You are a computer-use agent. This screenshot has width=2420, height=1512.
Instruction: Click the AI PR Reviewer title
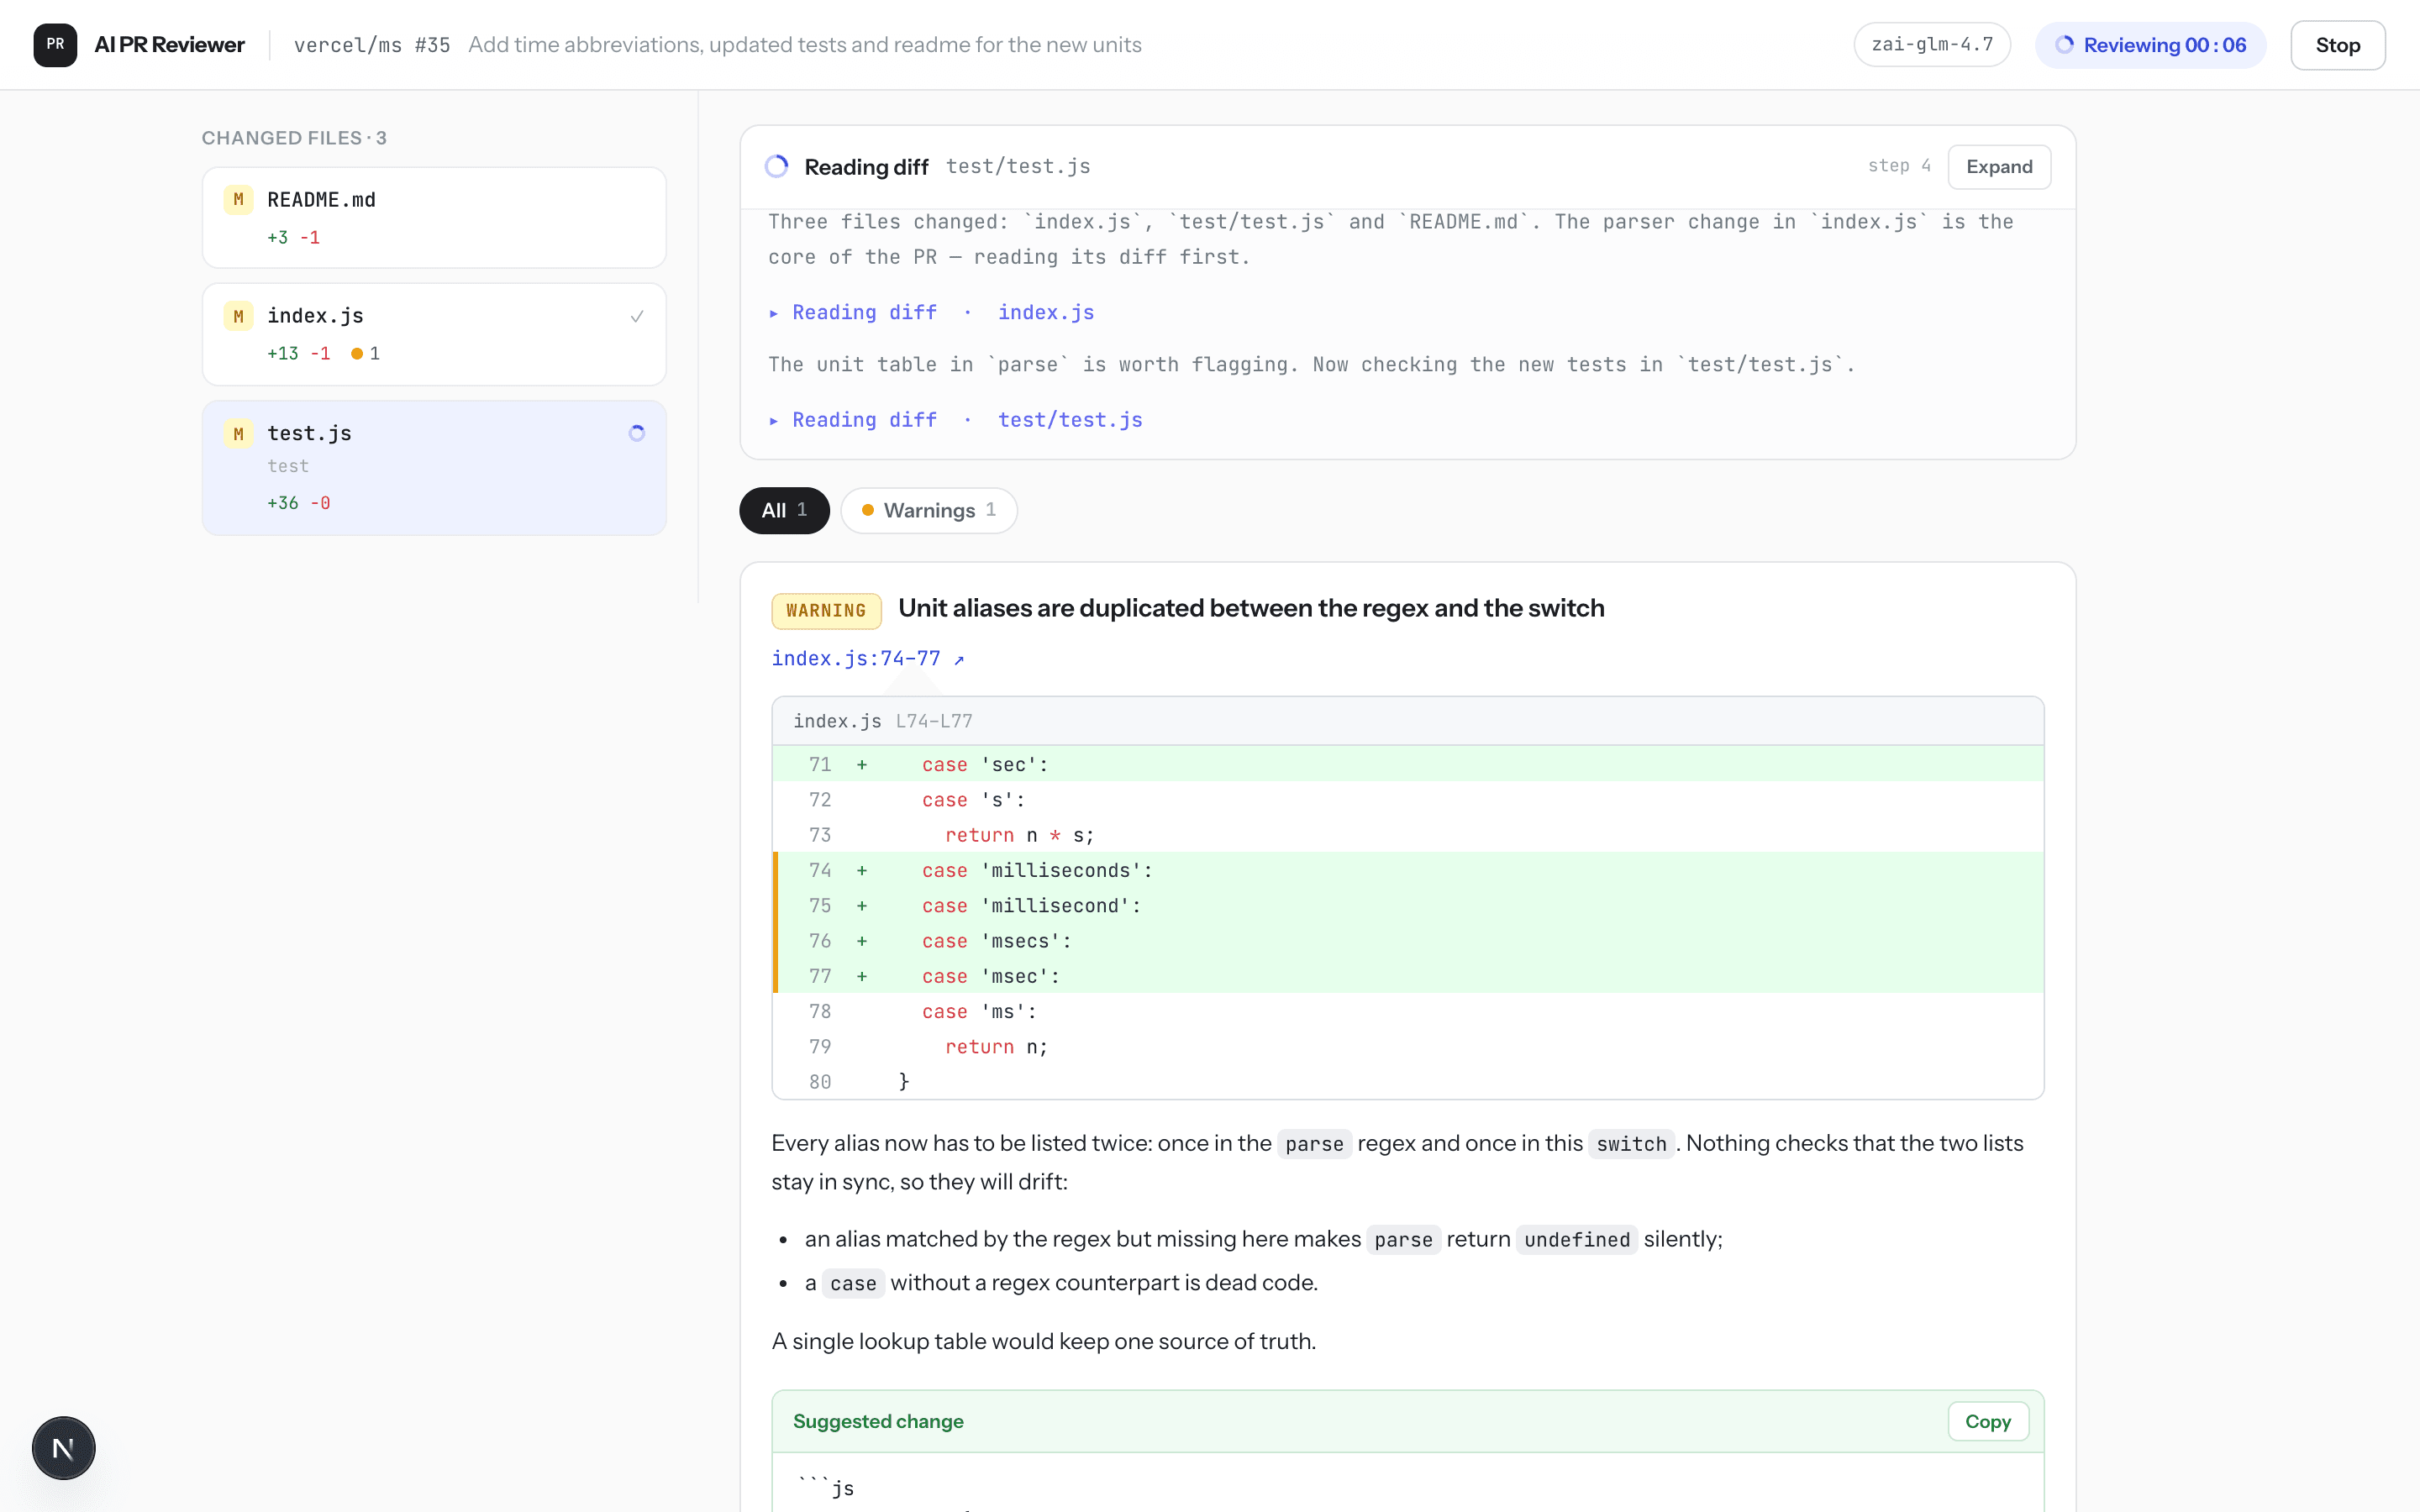pyautogui.click(x=169, y=45)
